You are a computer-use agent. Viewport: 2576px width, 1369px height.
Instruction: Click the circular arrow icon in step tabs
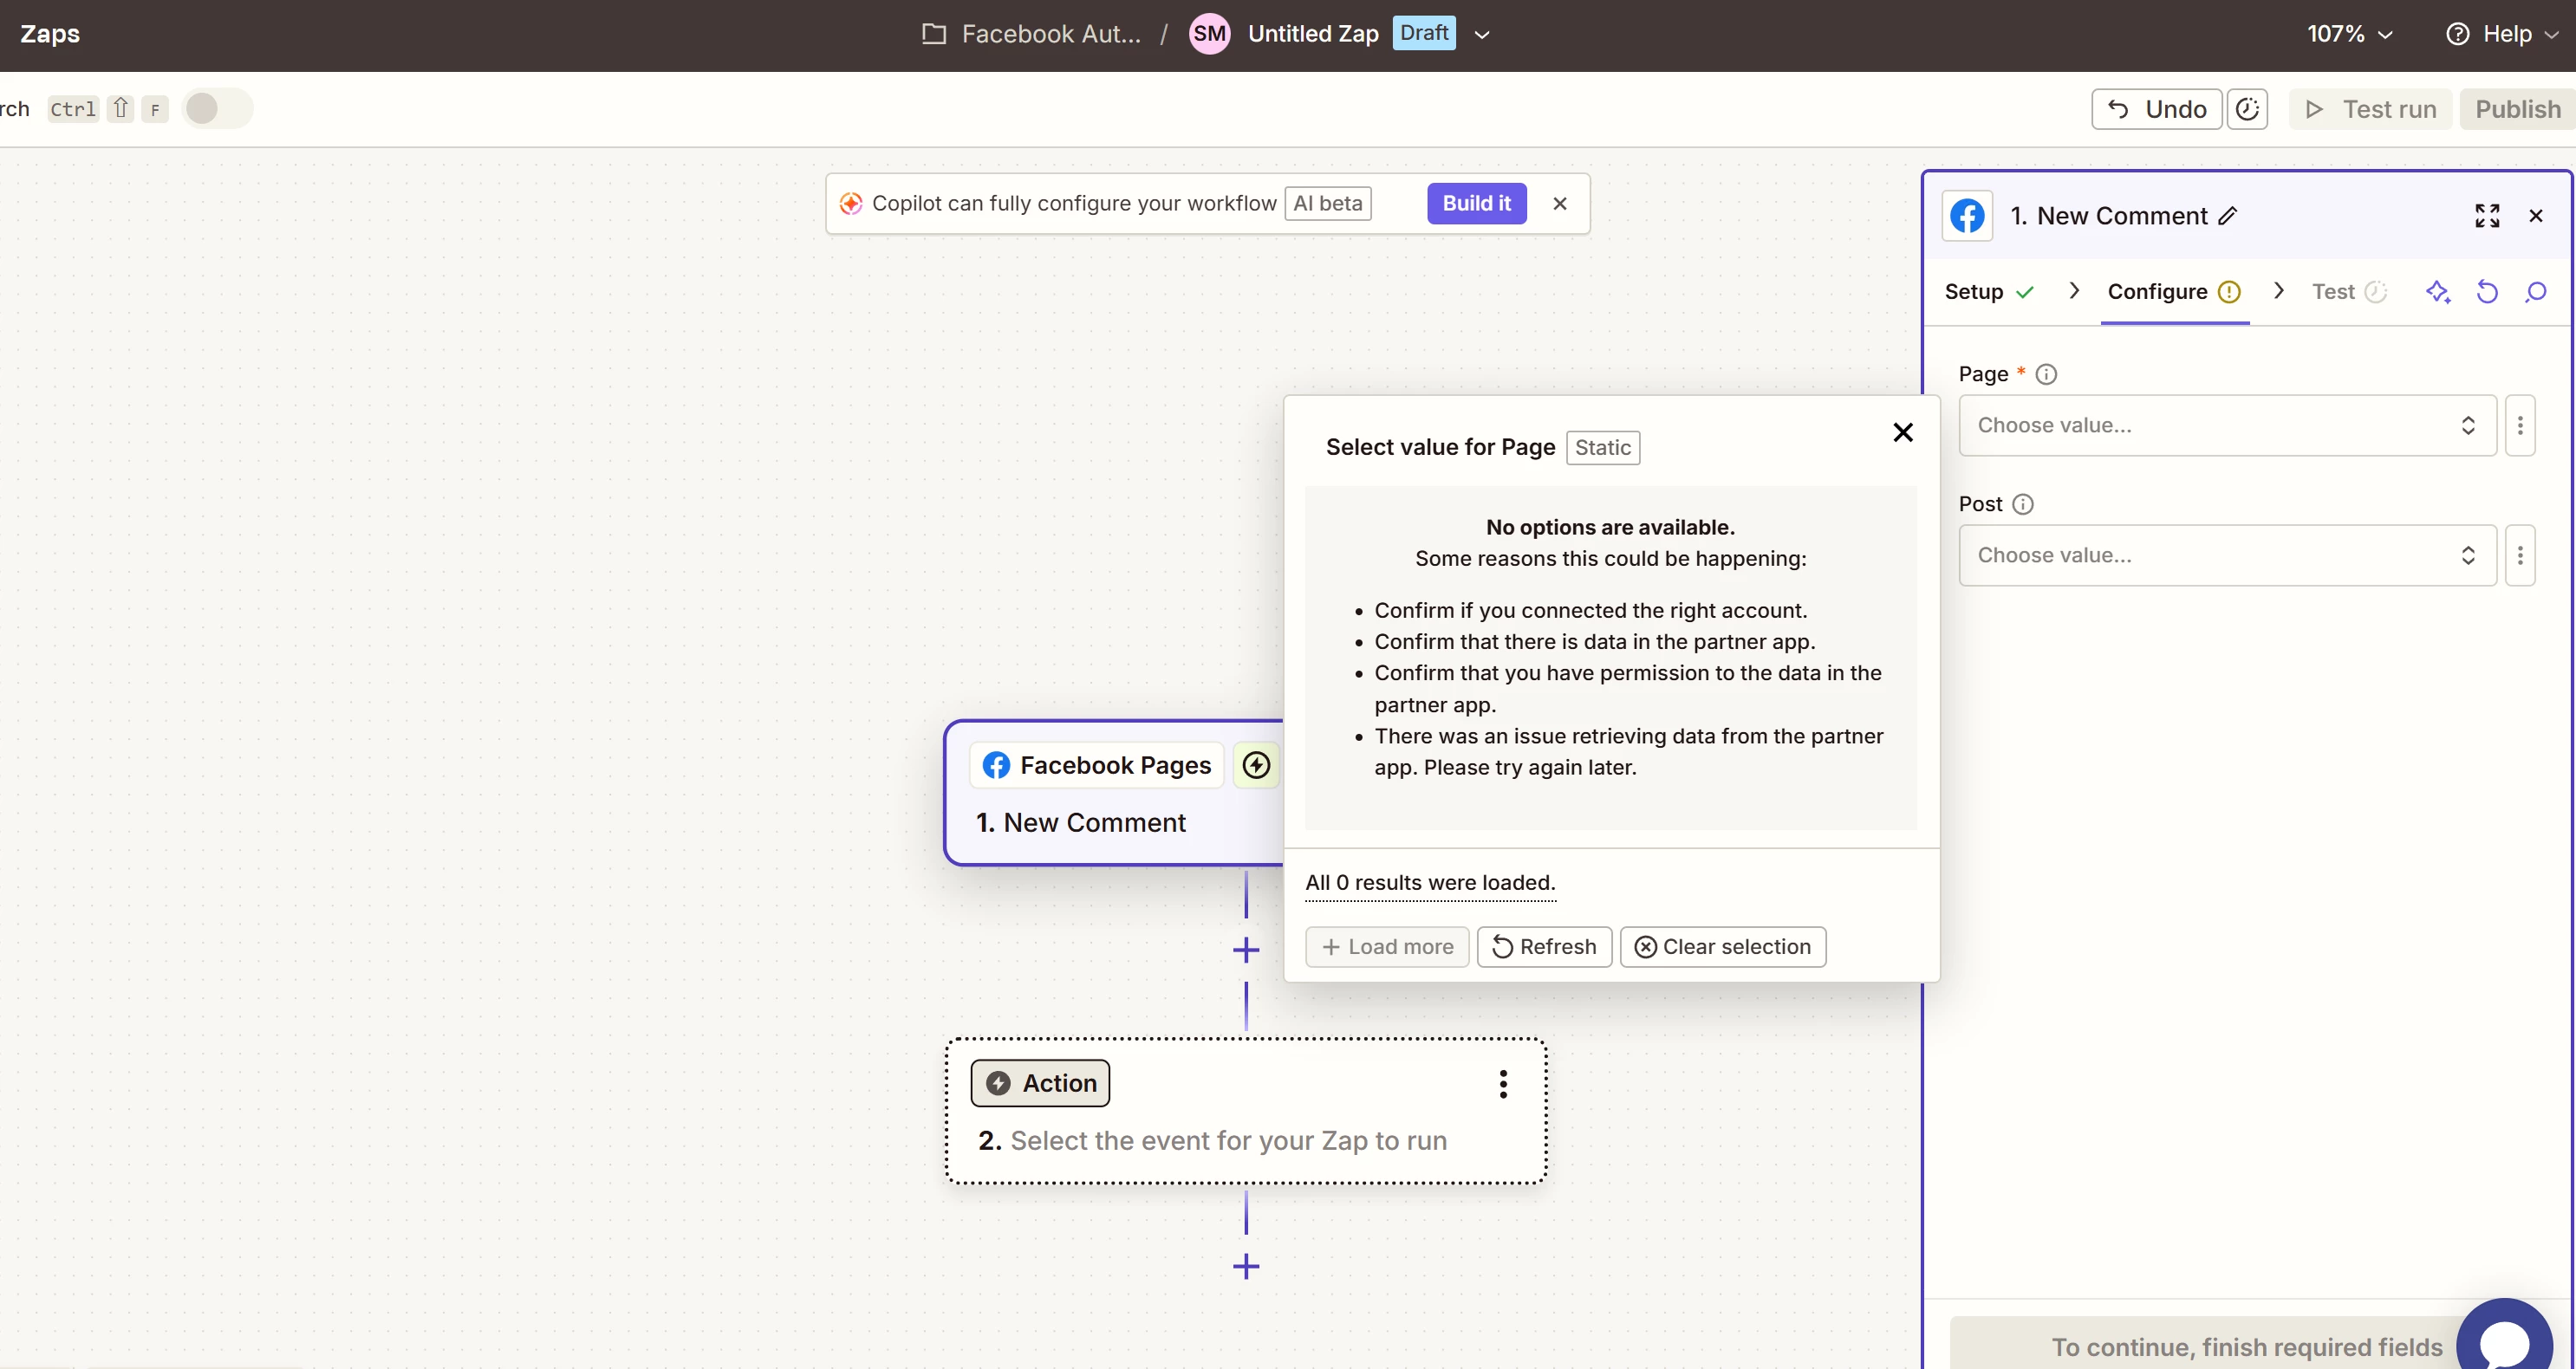coord(2486,292)
